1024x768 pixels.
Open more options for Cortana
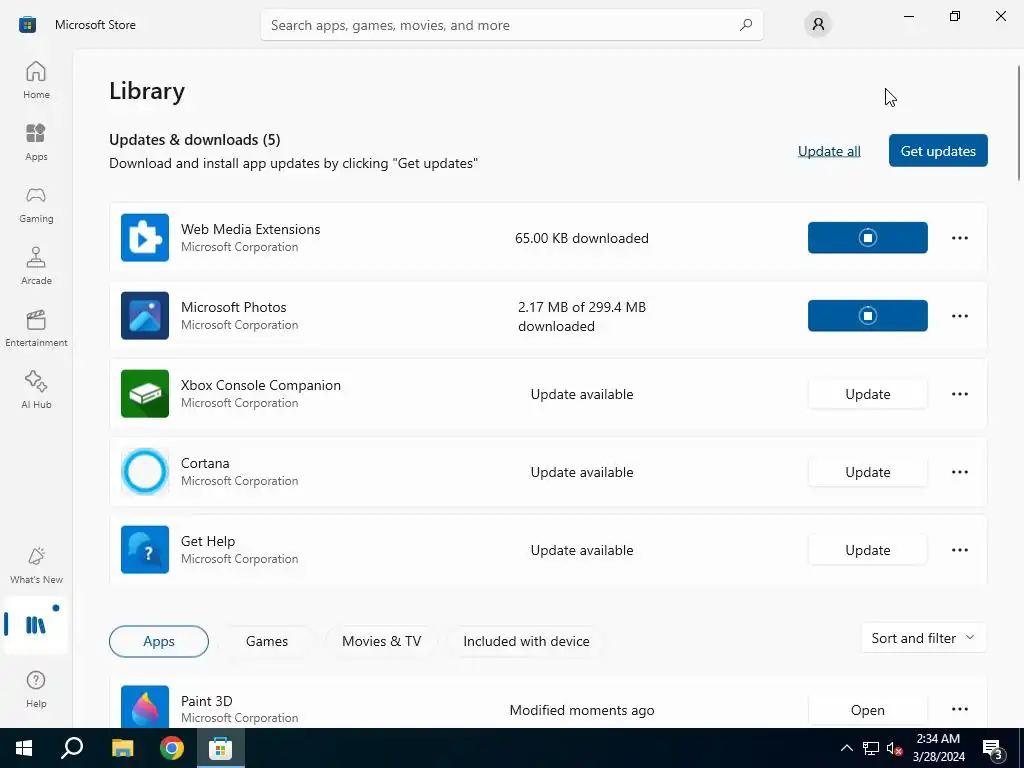[959, 472]
